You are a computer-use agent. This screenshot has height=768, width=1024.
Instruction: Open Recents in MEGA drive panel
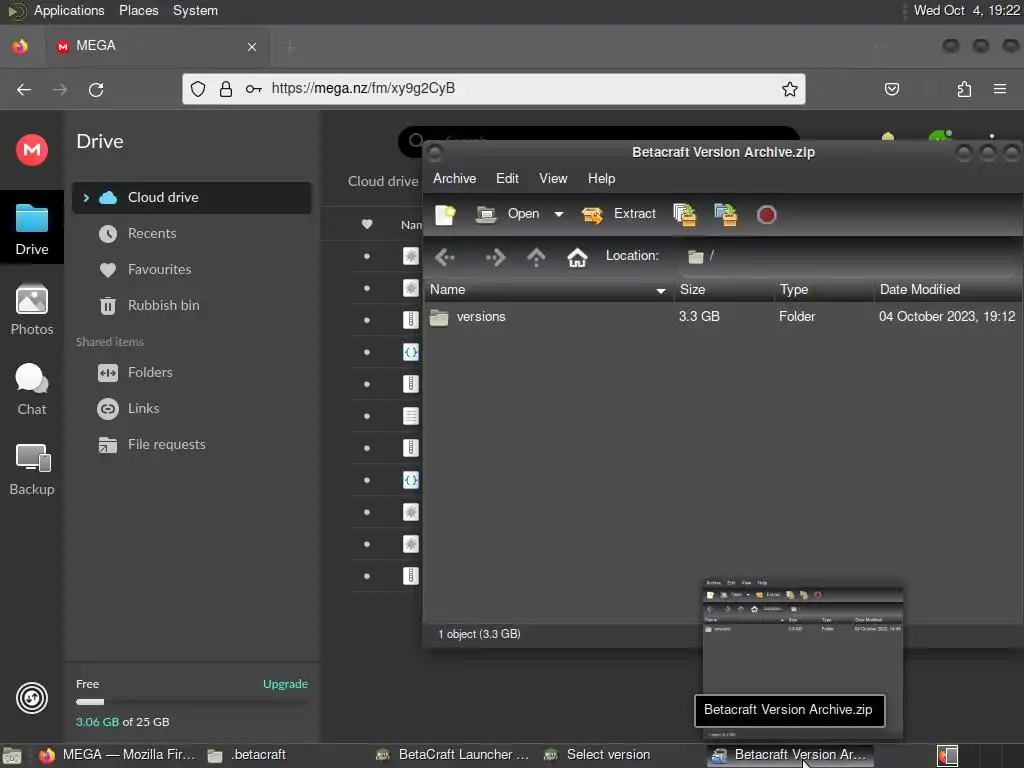tap(152, 233)
